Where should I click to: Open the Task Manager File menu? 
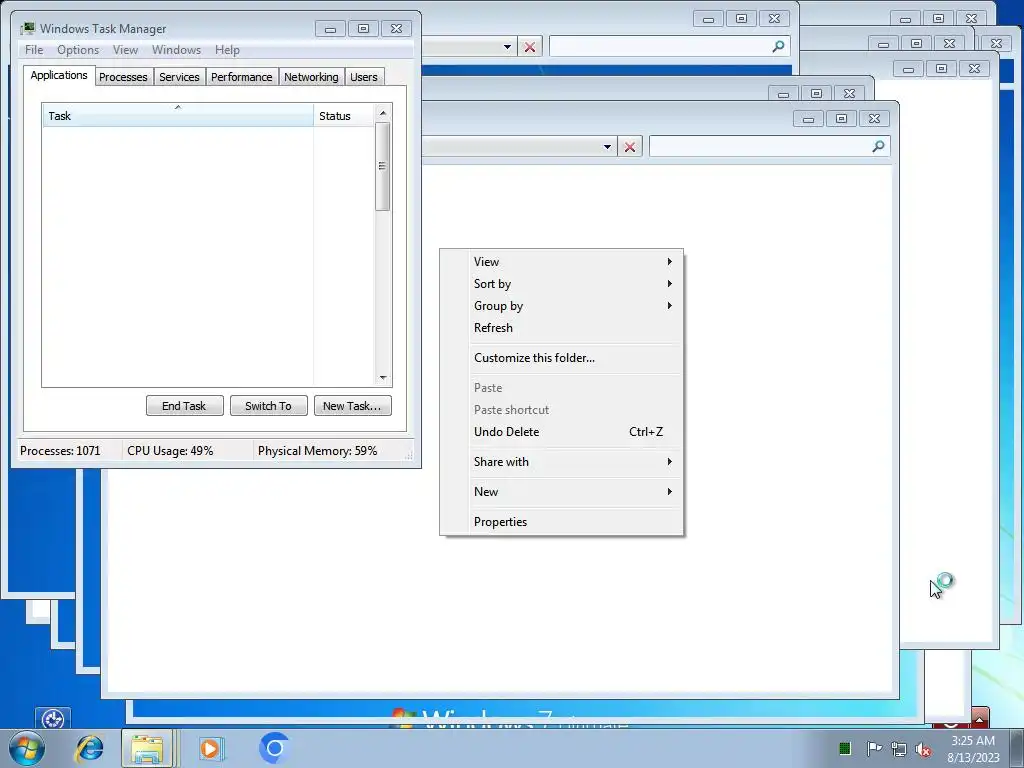tap(34, 50)
